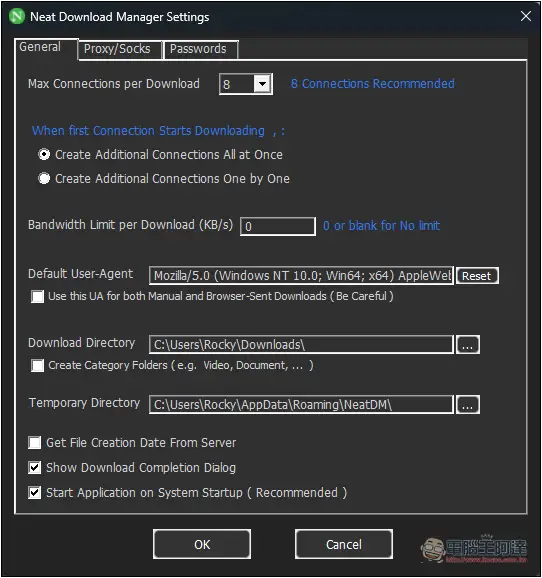Click the '8 Connections Recommended' text
542x578 pixels.
point(372,84)
